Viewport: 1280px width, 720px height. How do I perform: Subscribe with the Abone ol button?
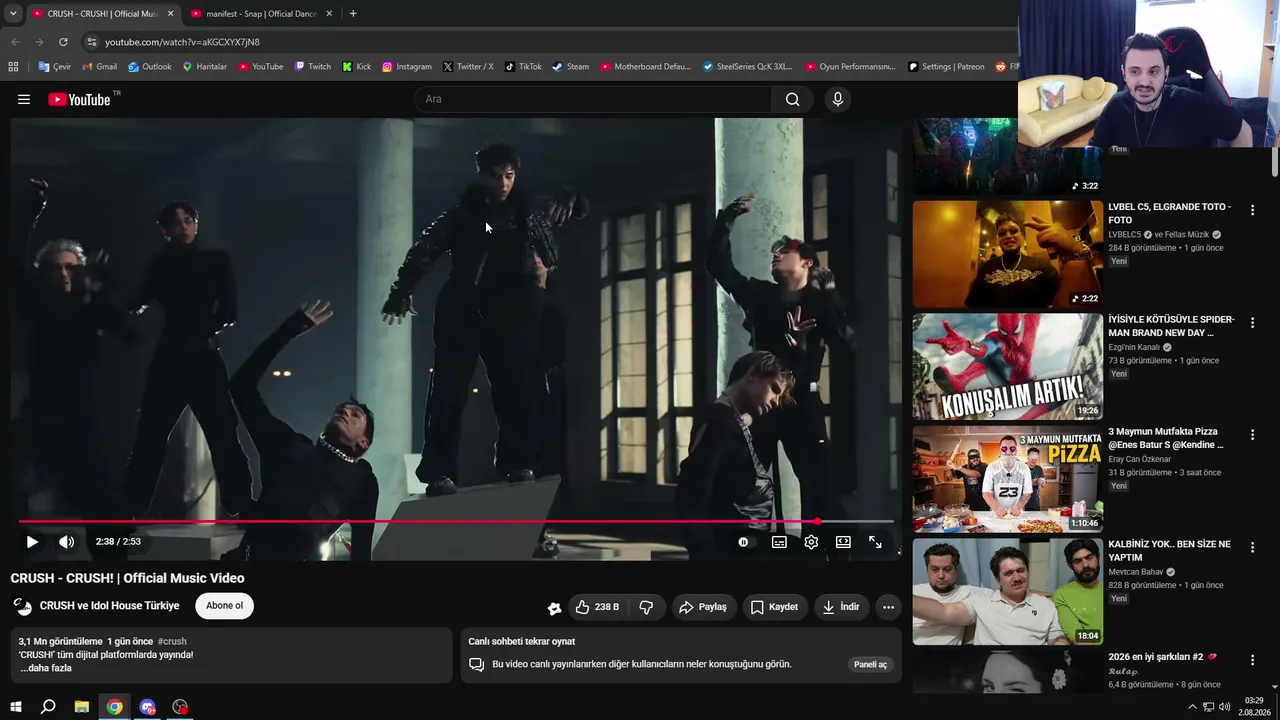click(x=224, y=606)
